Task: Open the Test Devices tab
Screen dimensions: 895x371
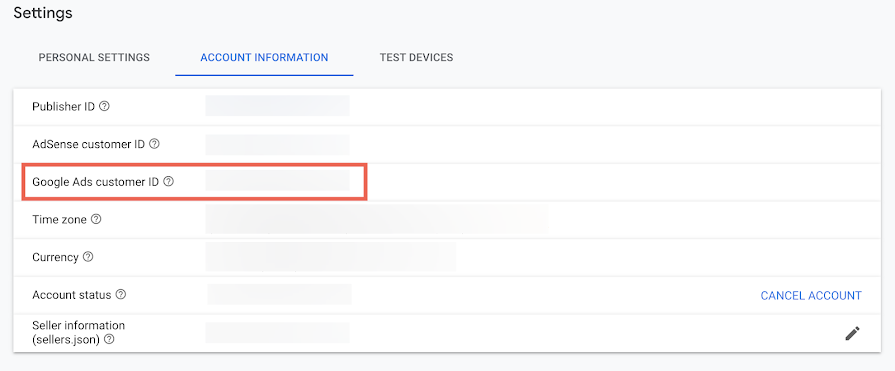Action: 417,58
